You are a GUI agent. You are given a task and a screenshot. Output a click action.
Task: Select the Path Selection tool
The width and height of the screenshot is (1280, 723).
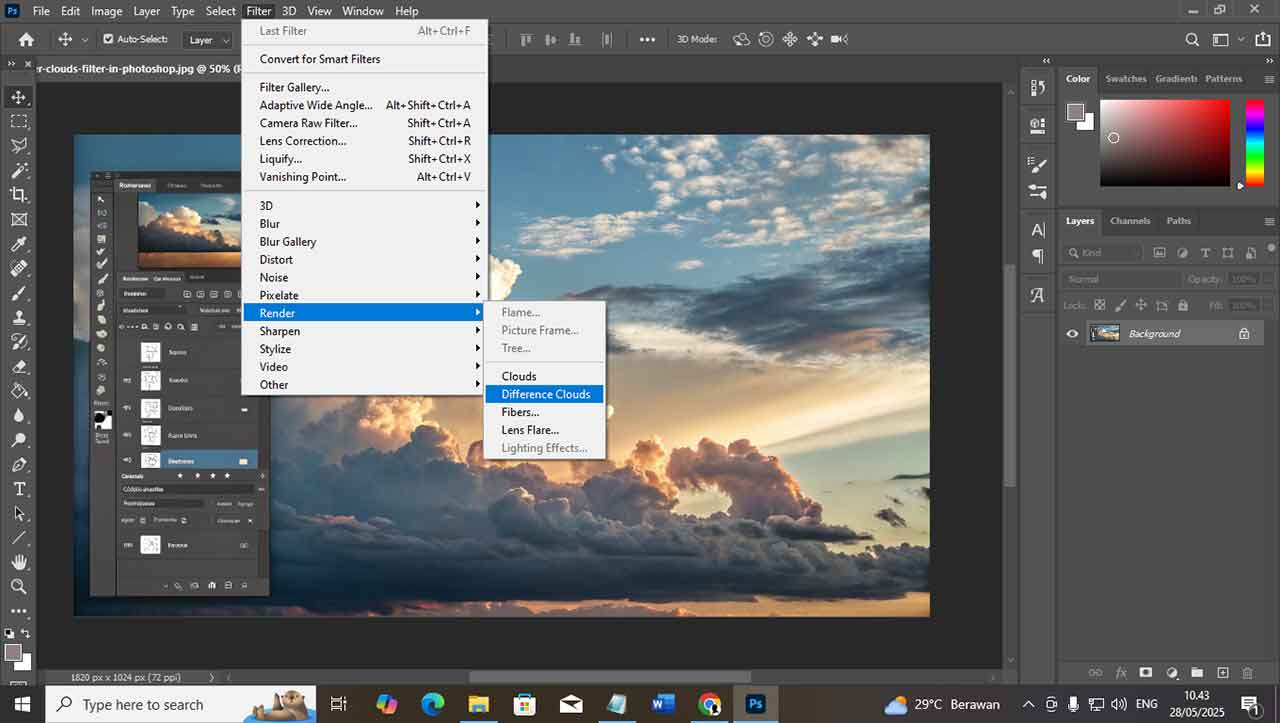[19, 513]
